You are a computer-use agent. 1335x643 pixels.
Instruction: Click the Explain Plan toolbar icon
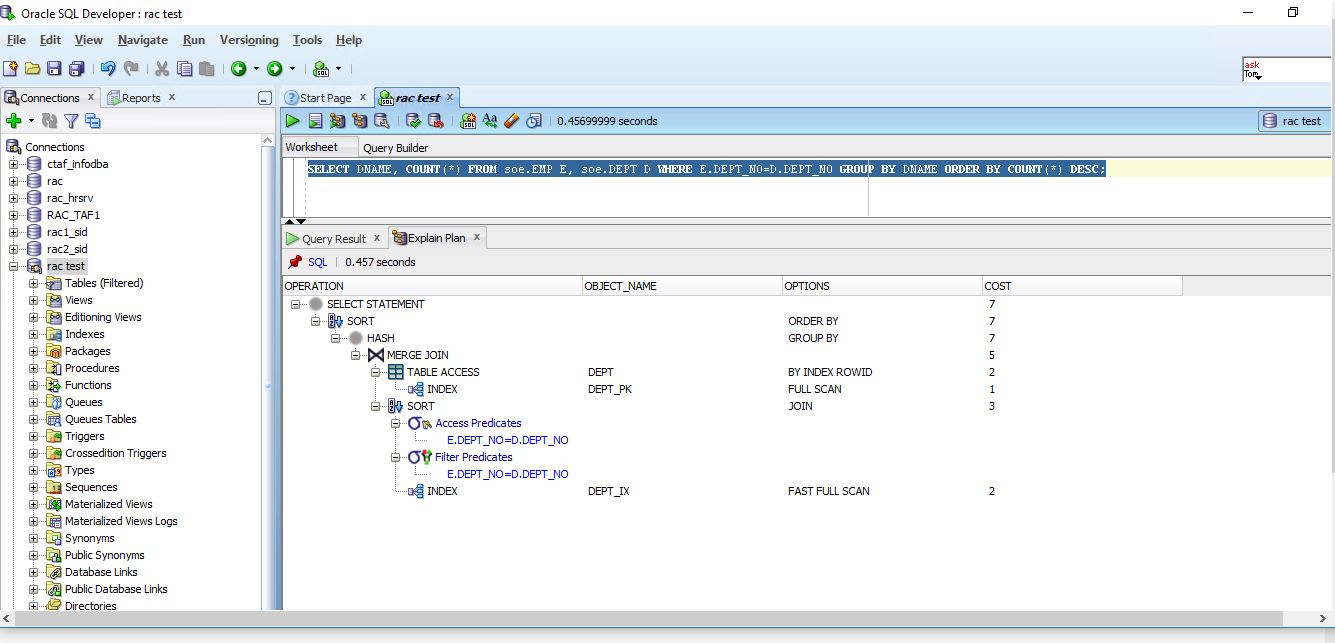[337, 121]
